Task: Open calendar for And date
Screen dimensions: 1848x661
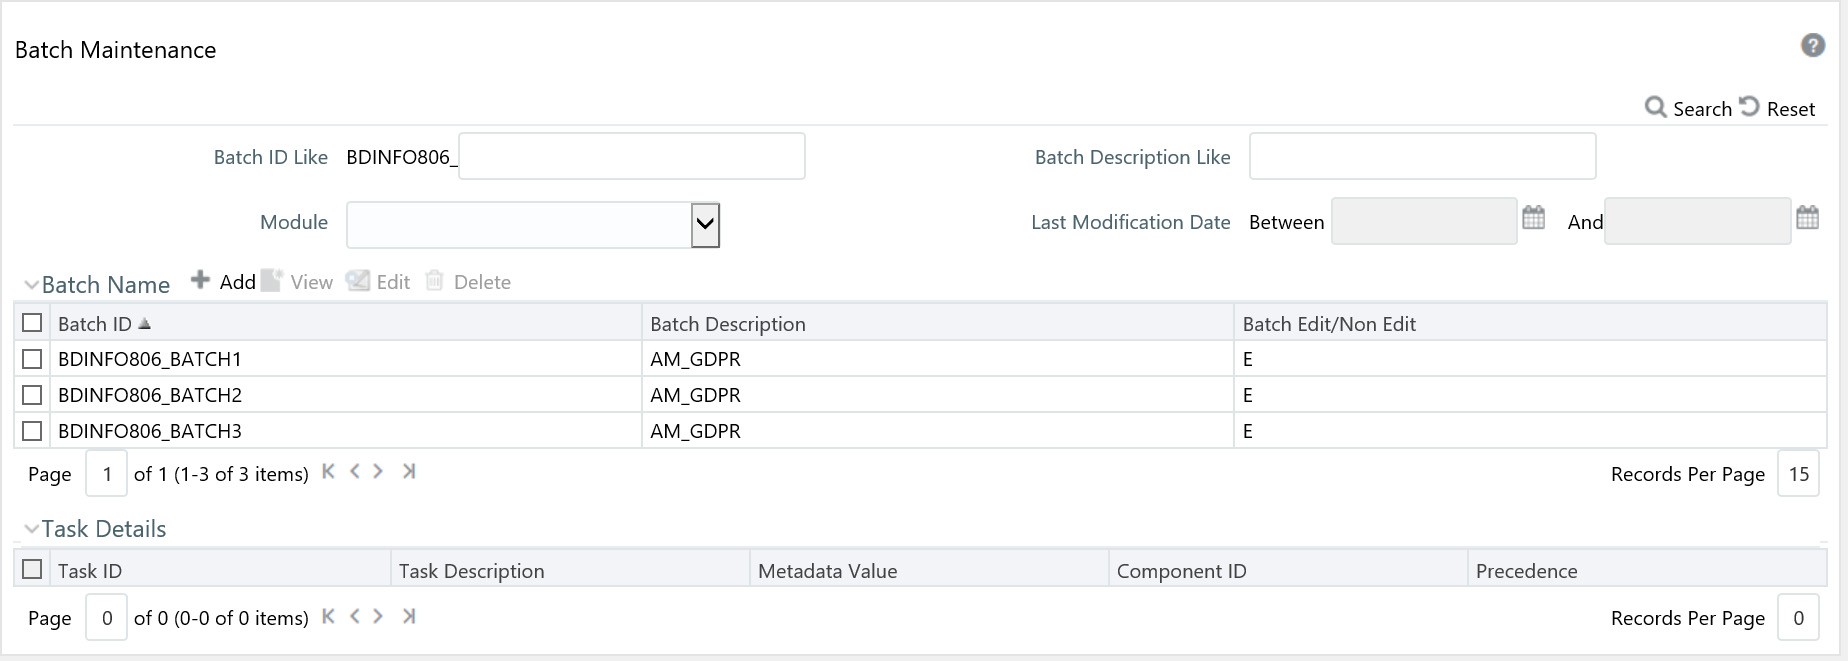Action: pyautogui.click(x=1807, y=217)
